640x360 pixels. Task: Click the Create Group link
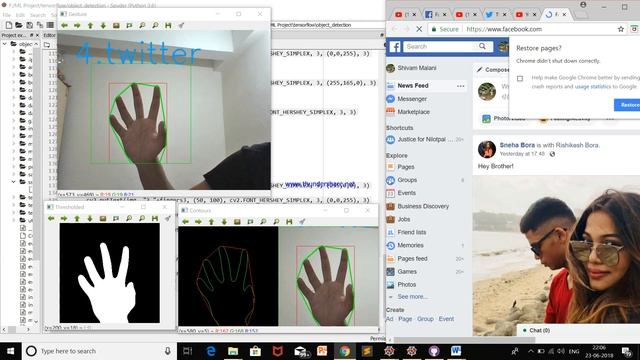425,319
